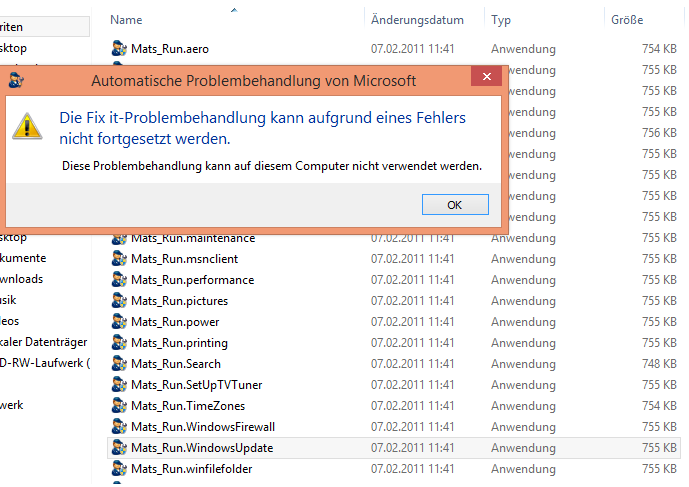
Task: Select the file name Mats_Run.aero
Action: pyautogui.click(x=170, y=49)
